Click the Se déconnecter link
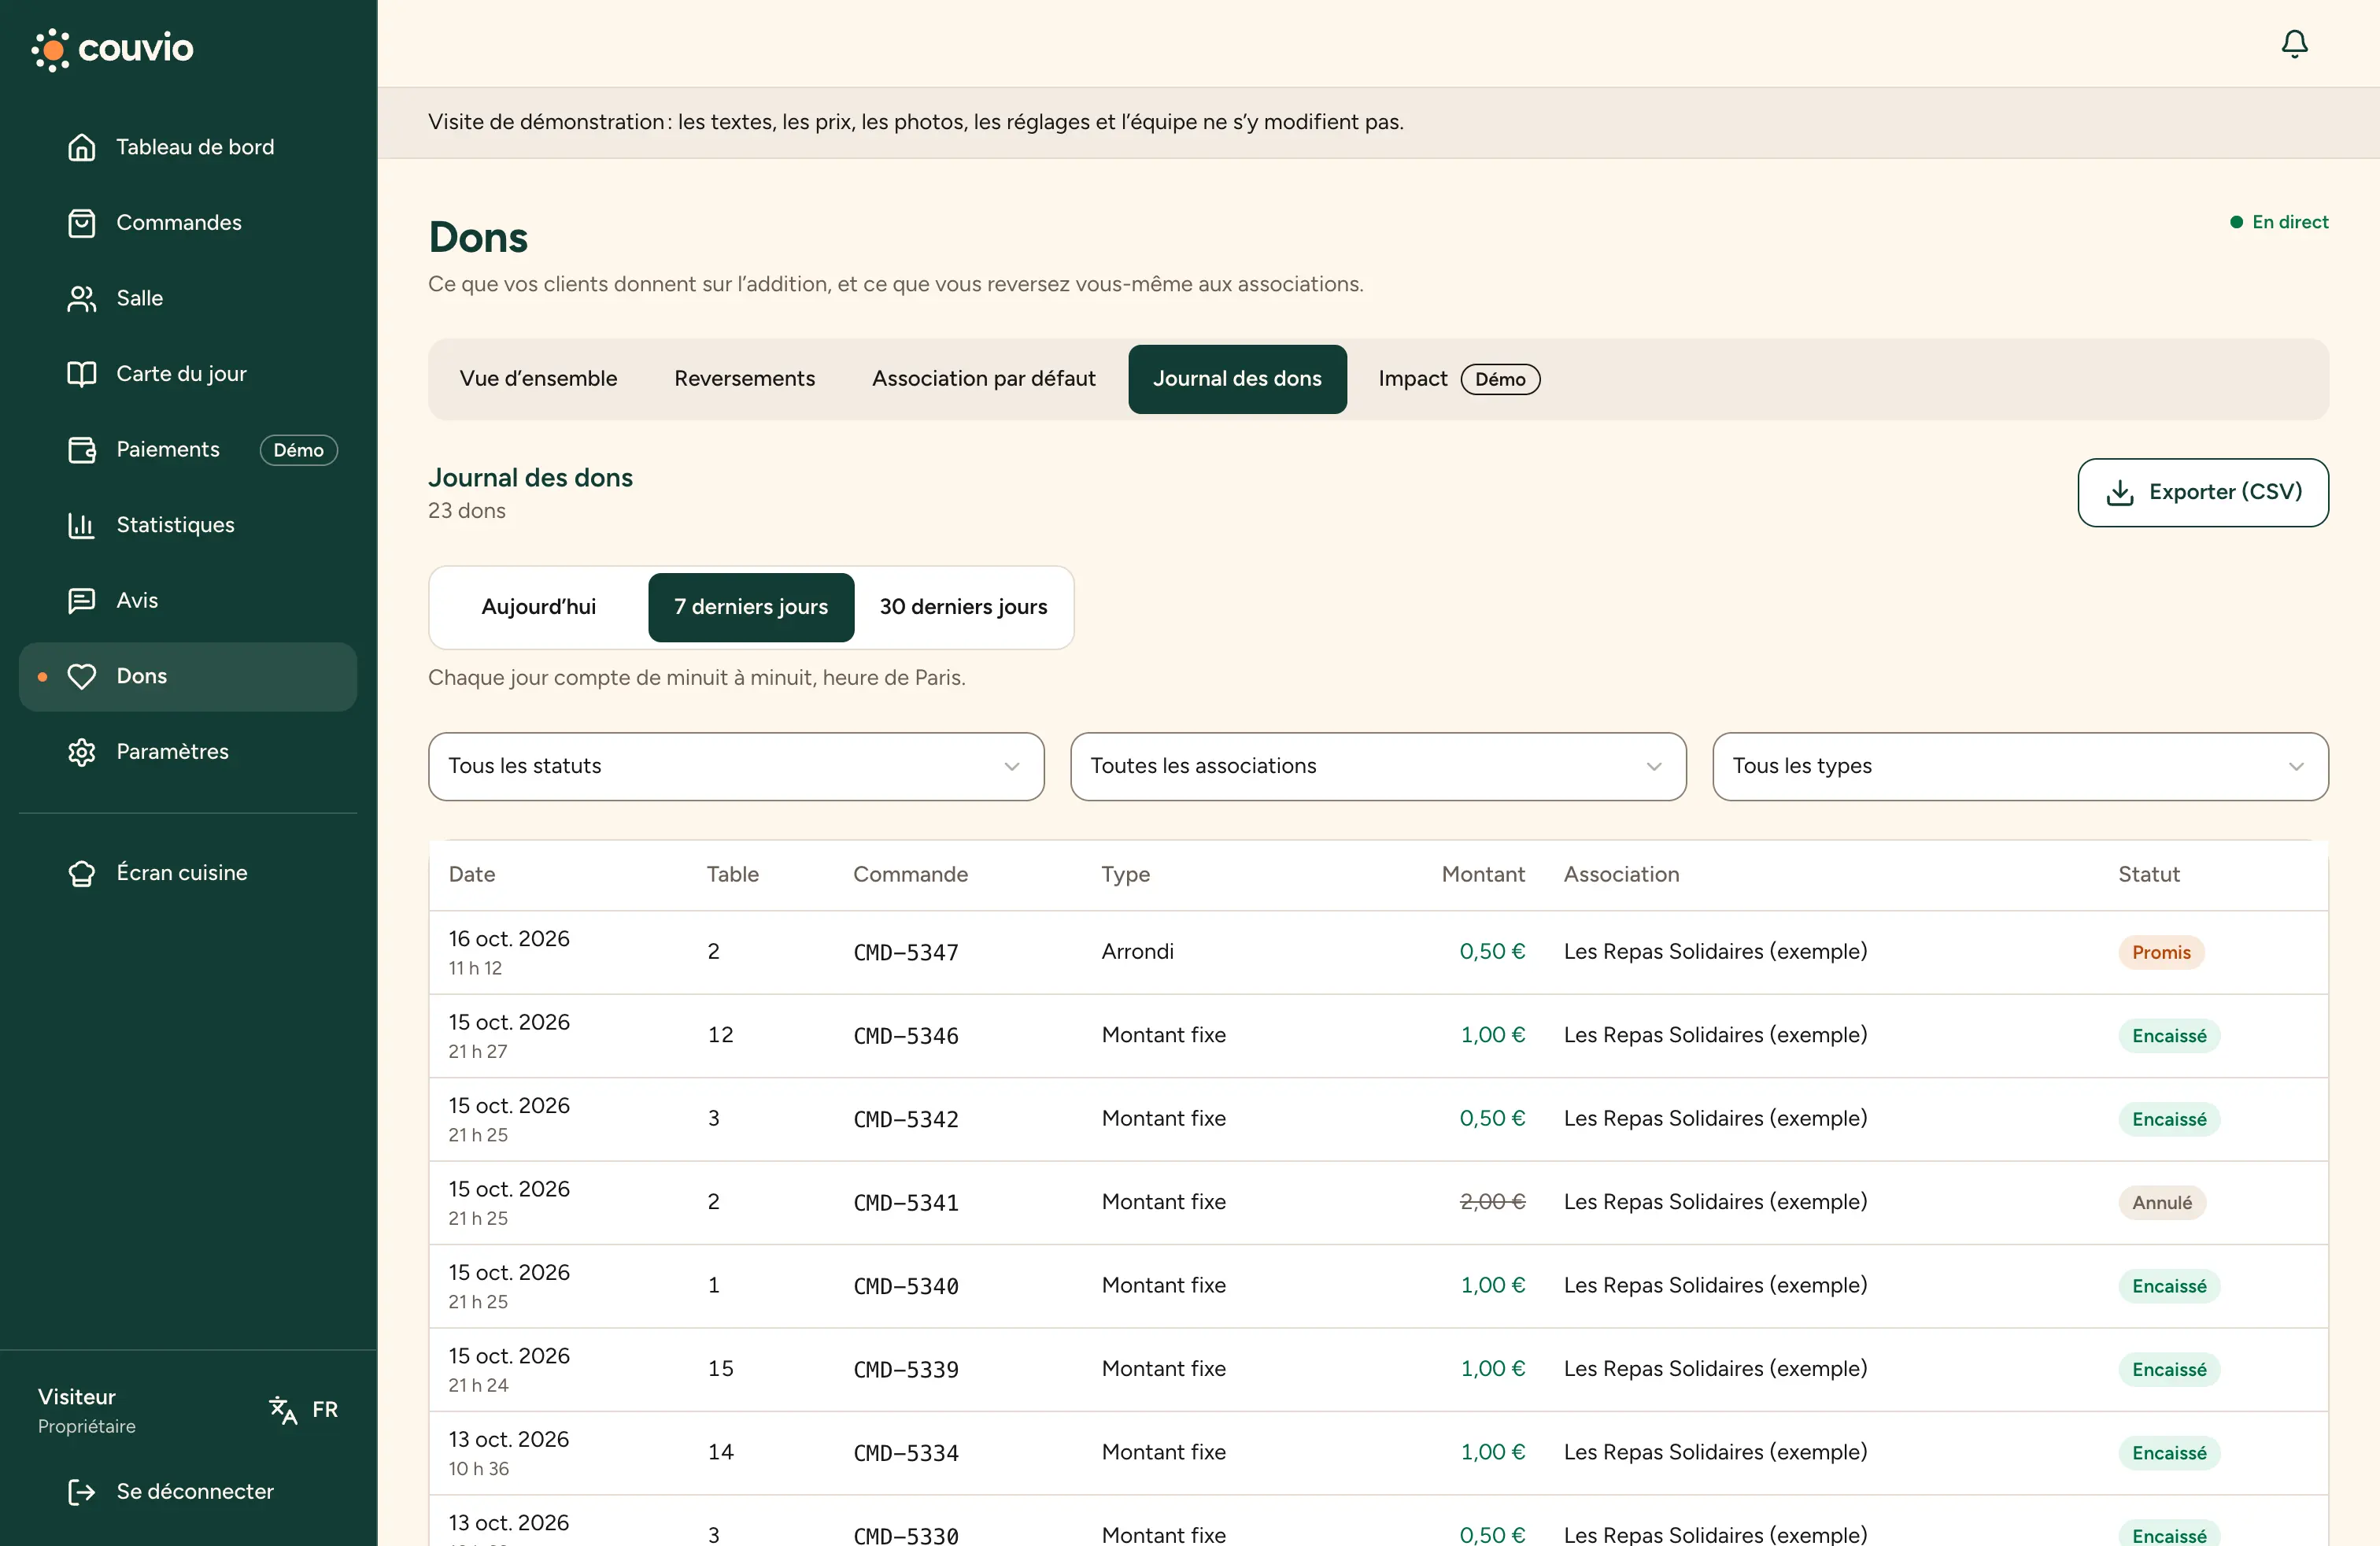This screenshot has width=2380, height=1546. 195,1492
